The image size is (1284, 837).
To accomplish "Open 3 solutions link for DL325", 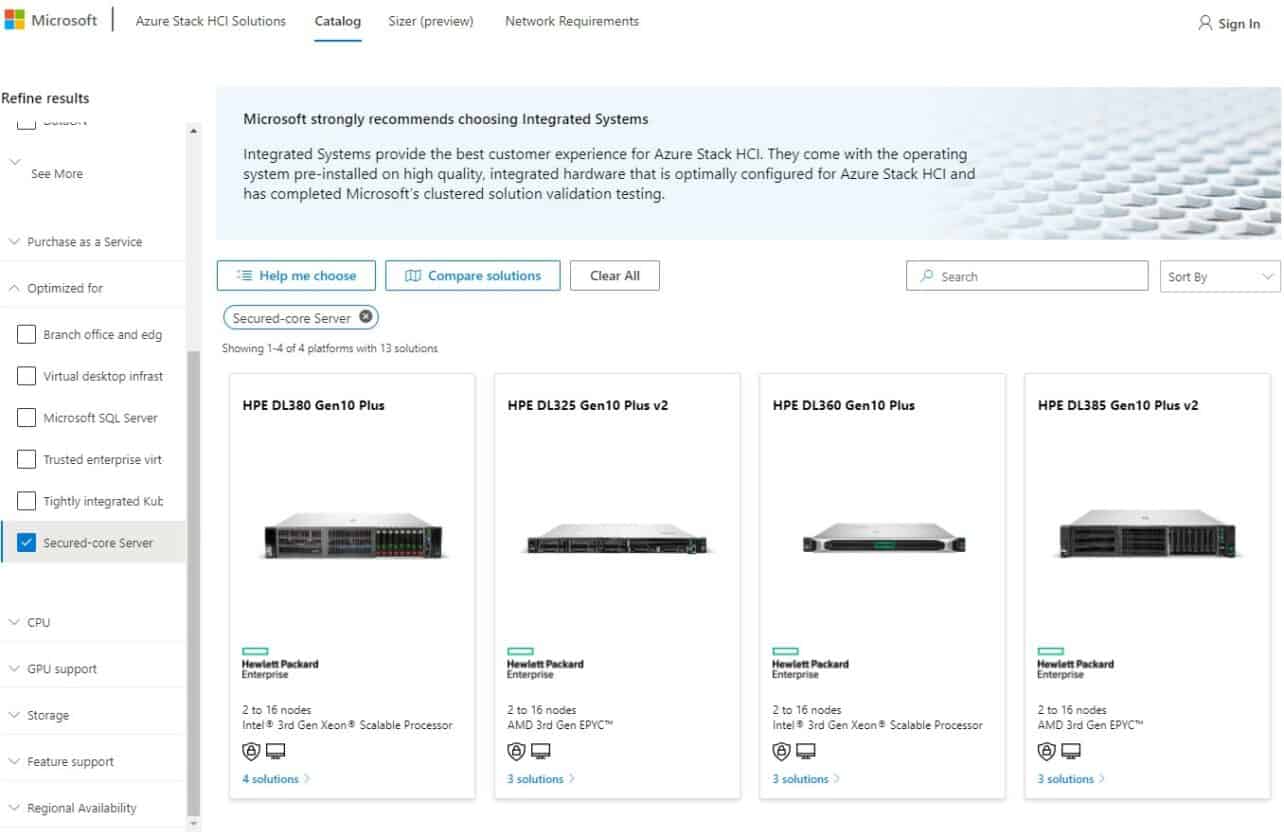I will tap(541, 779).
